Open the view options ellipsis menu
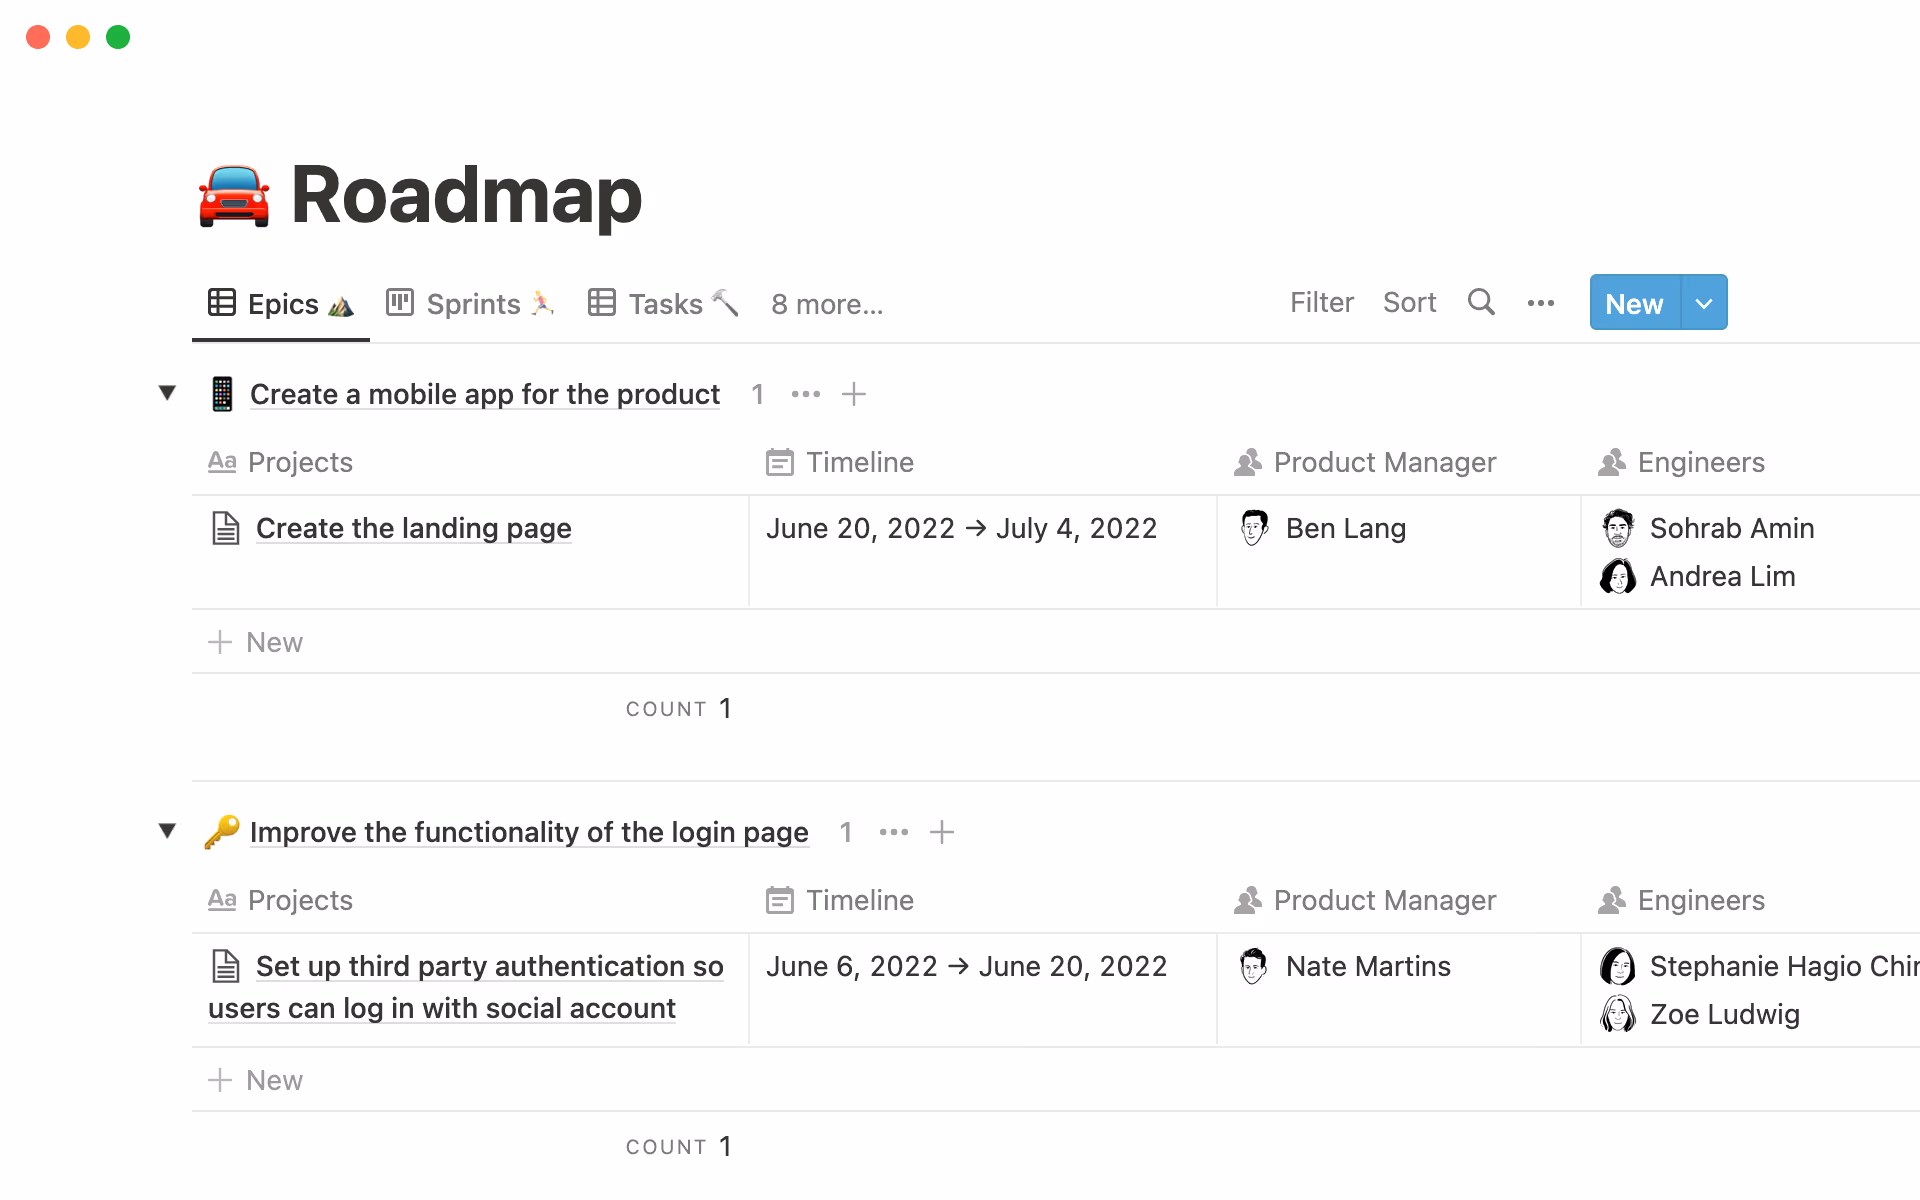 (1540, 303)
